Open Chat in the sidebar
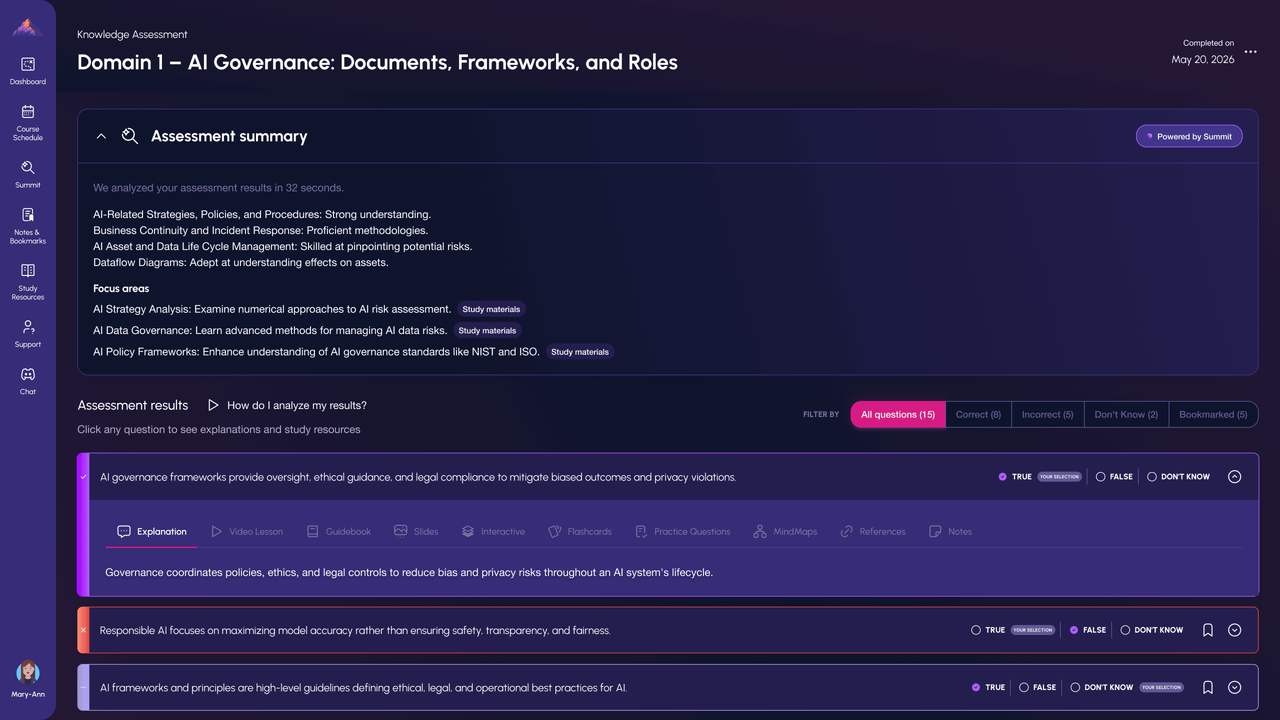The width and height of the screenshot is (1280, 720). (x=28, y=381)
